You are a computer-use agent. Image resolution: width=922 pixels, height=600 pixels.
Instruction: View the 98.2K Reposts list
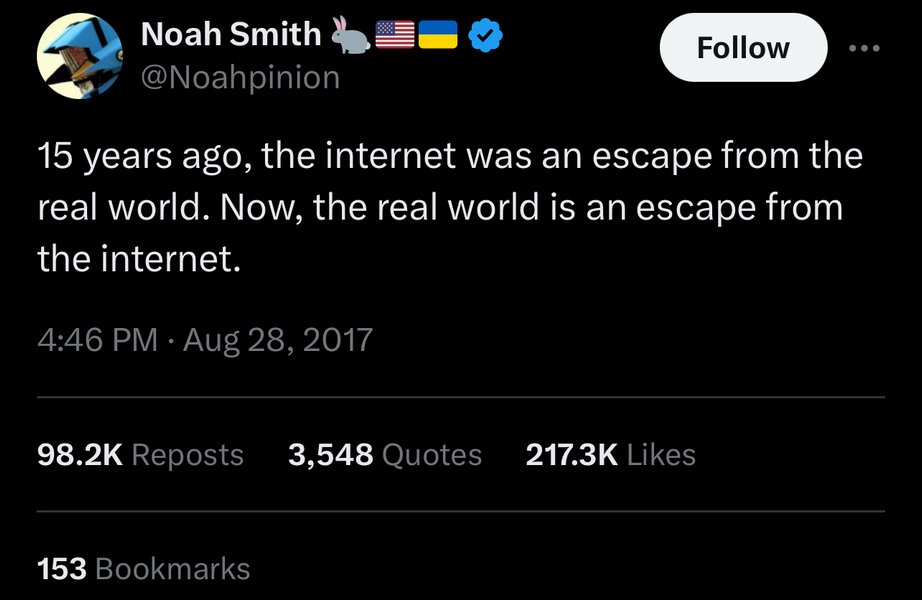(x=140, y=455)
